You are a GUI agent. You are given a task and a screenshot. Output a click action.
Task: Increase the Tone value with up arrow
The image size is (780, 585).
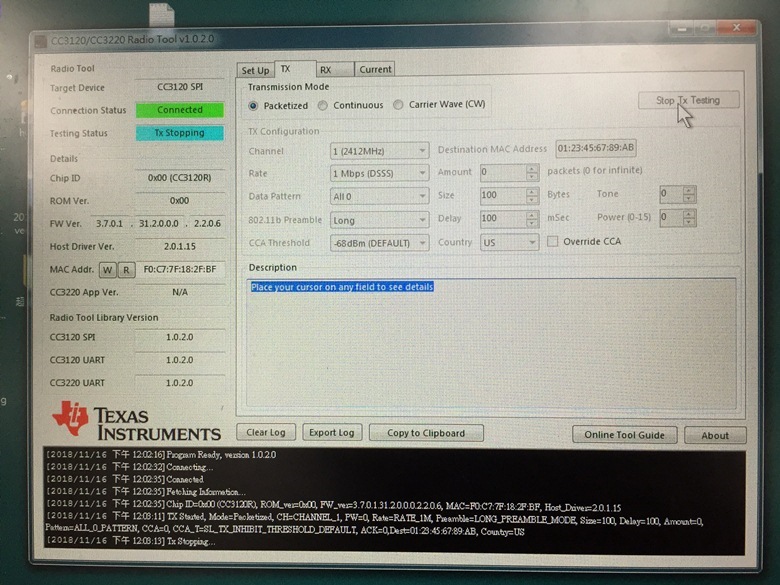tap(689, 190)
